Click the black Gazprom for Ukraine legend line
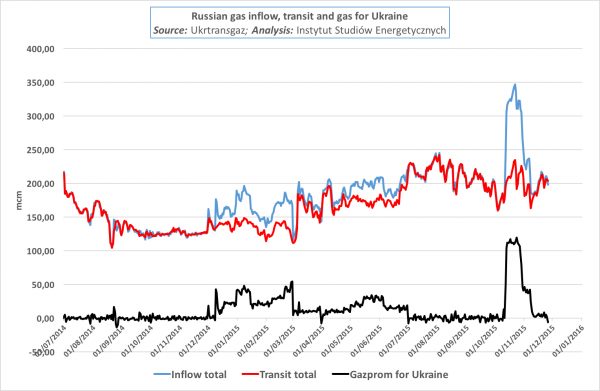 coord(340,374)
